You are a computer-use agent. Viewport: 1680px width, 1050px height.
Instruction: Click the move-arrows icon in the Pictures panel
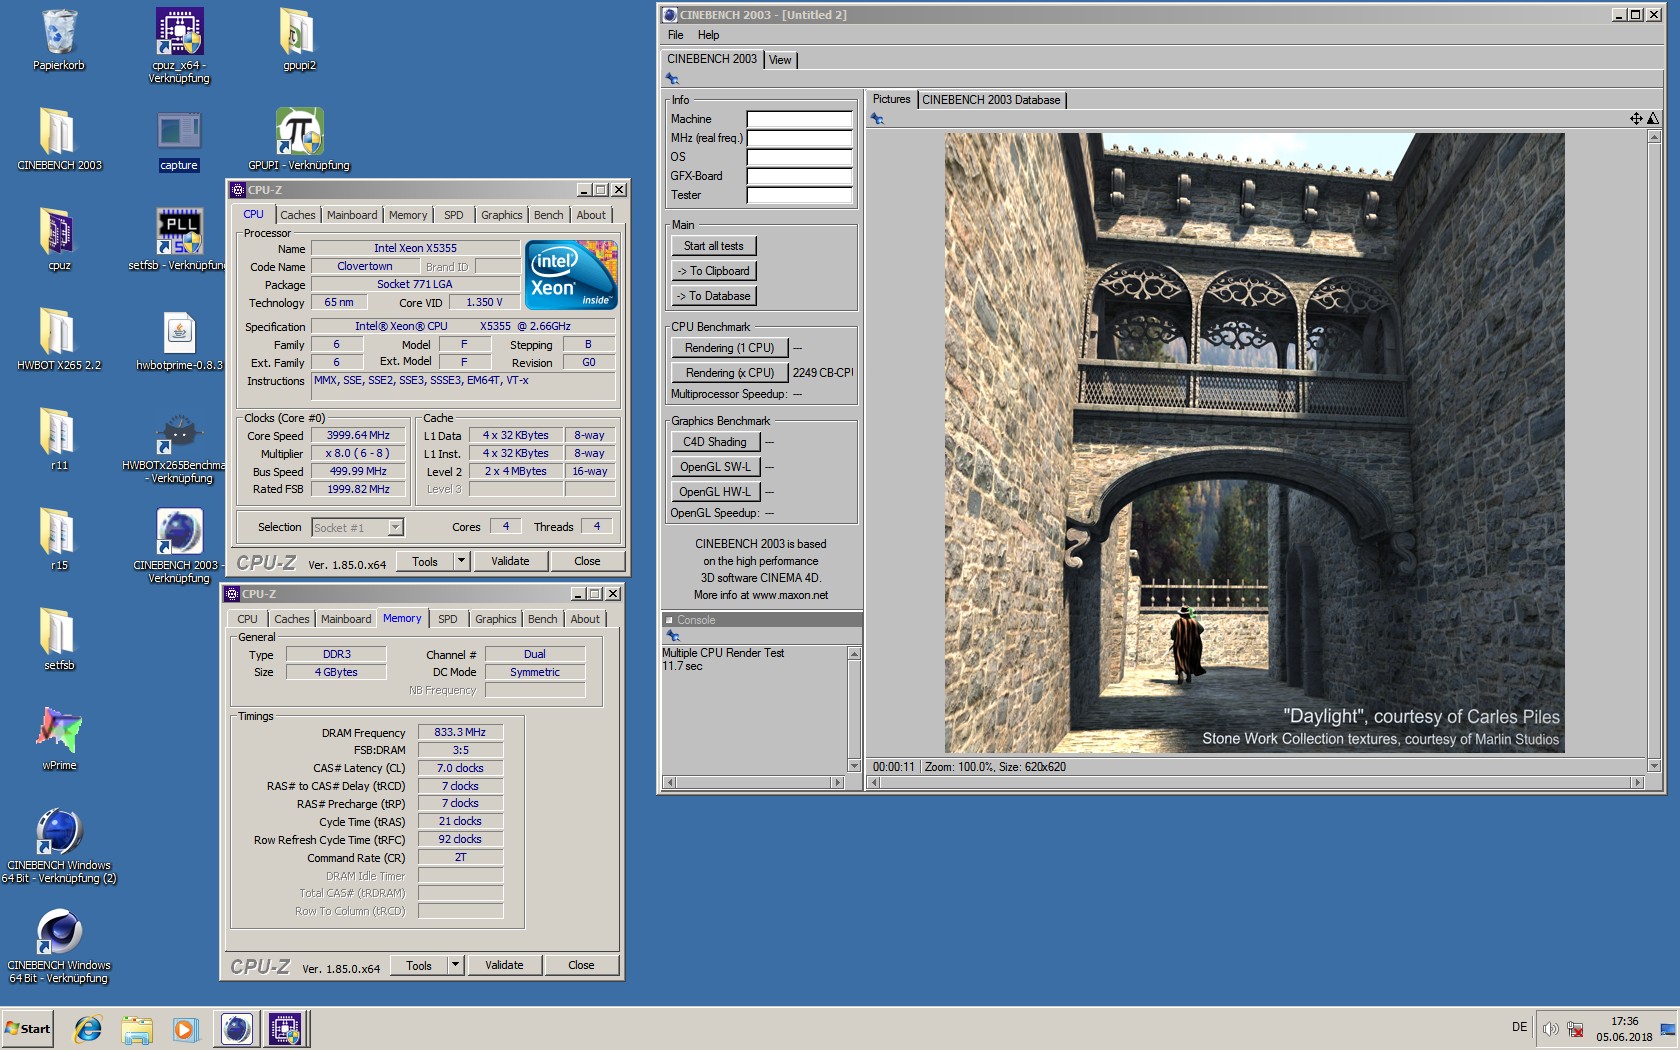point(1636,119)
